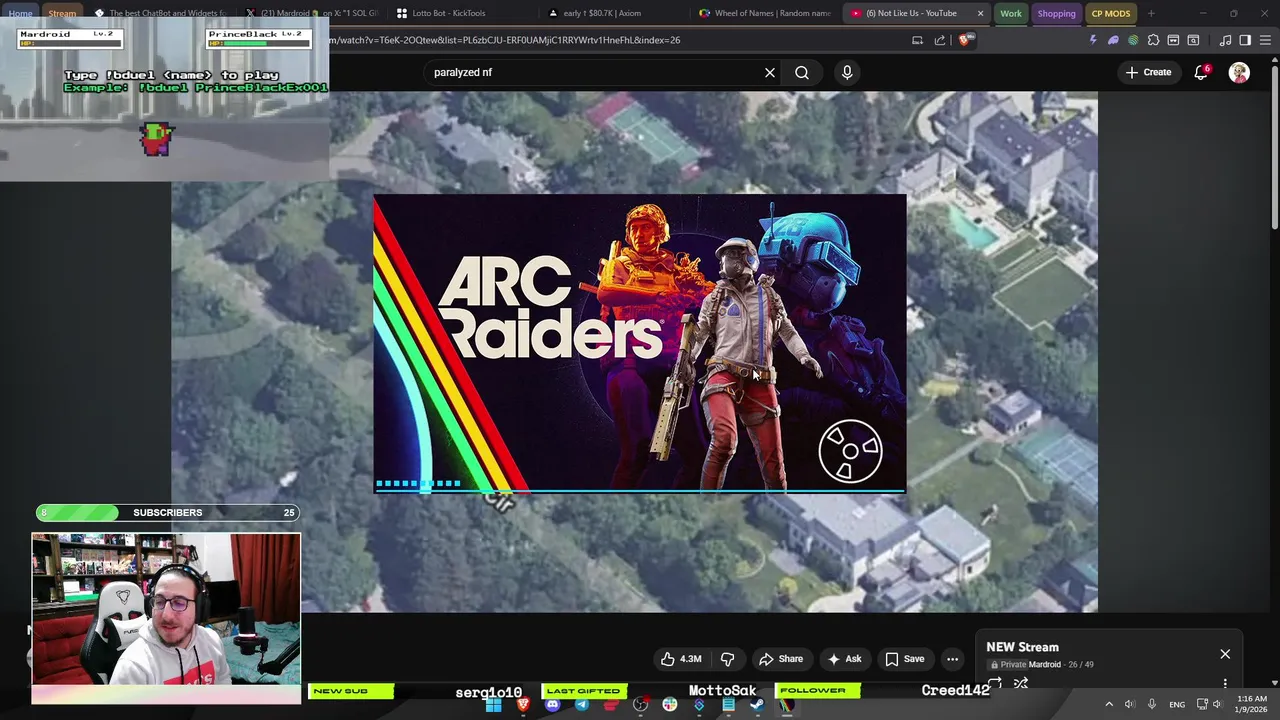The width and height of the screenshot is (1280, 720).
Task: Open the music note playlist icon in toolbar
Action: 1226,40
